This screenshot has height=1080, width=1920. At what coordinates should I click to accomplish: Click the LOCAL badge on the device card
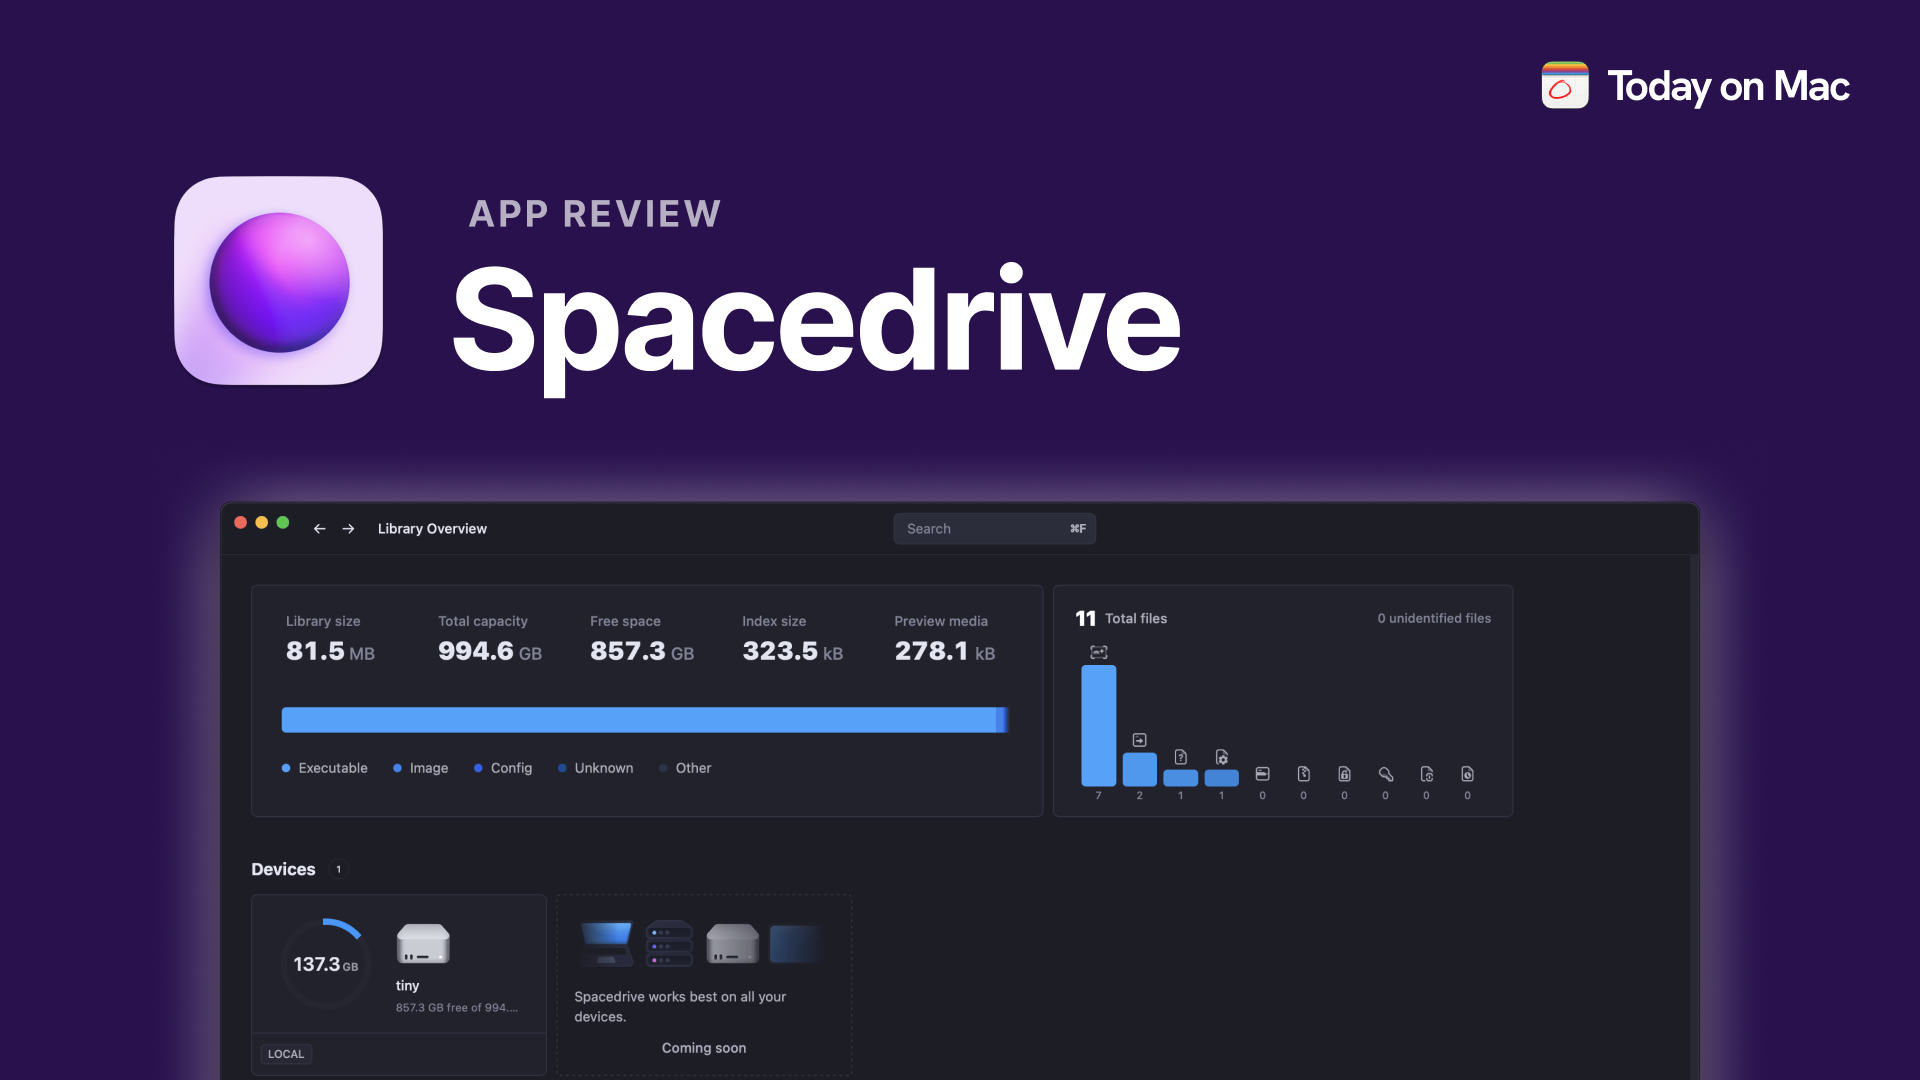286,1053
